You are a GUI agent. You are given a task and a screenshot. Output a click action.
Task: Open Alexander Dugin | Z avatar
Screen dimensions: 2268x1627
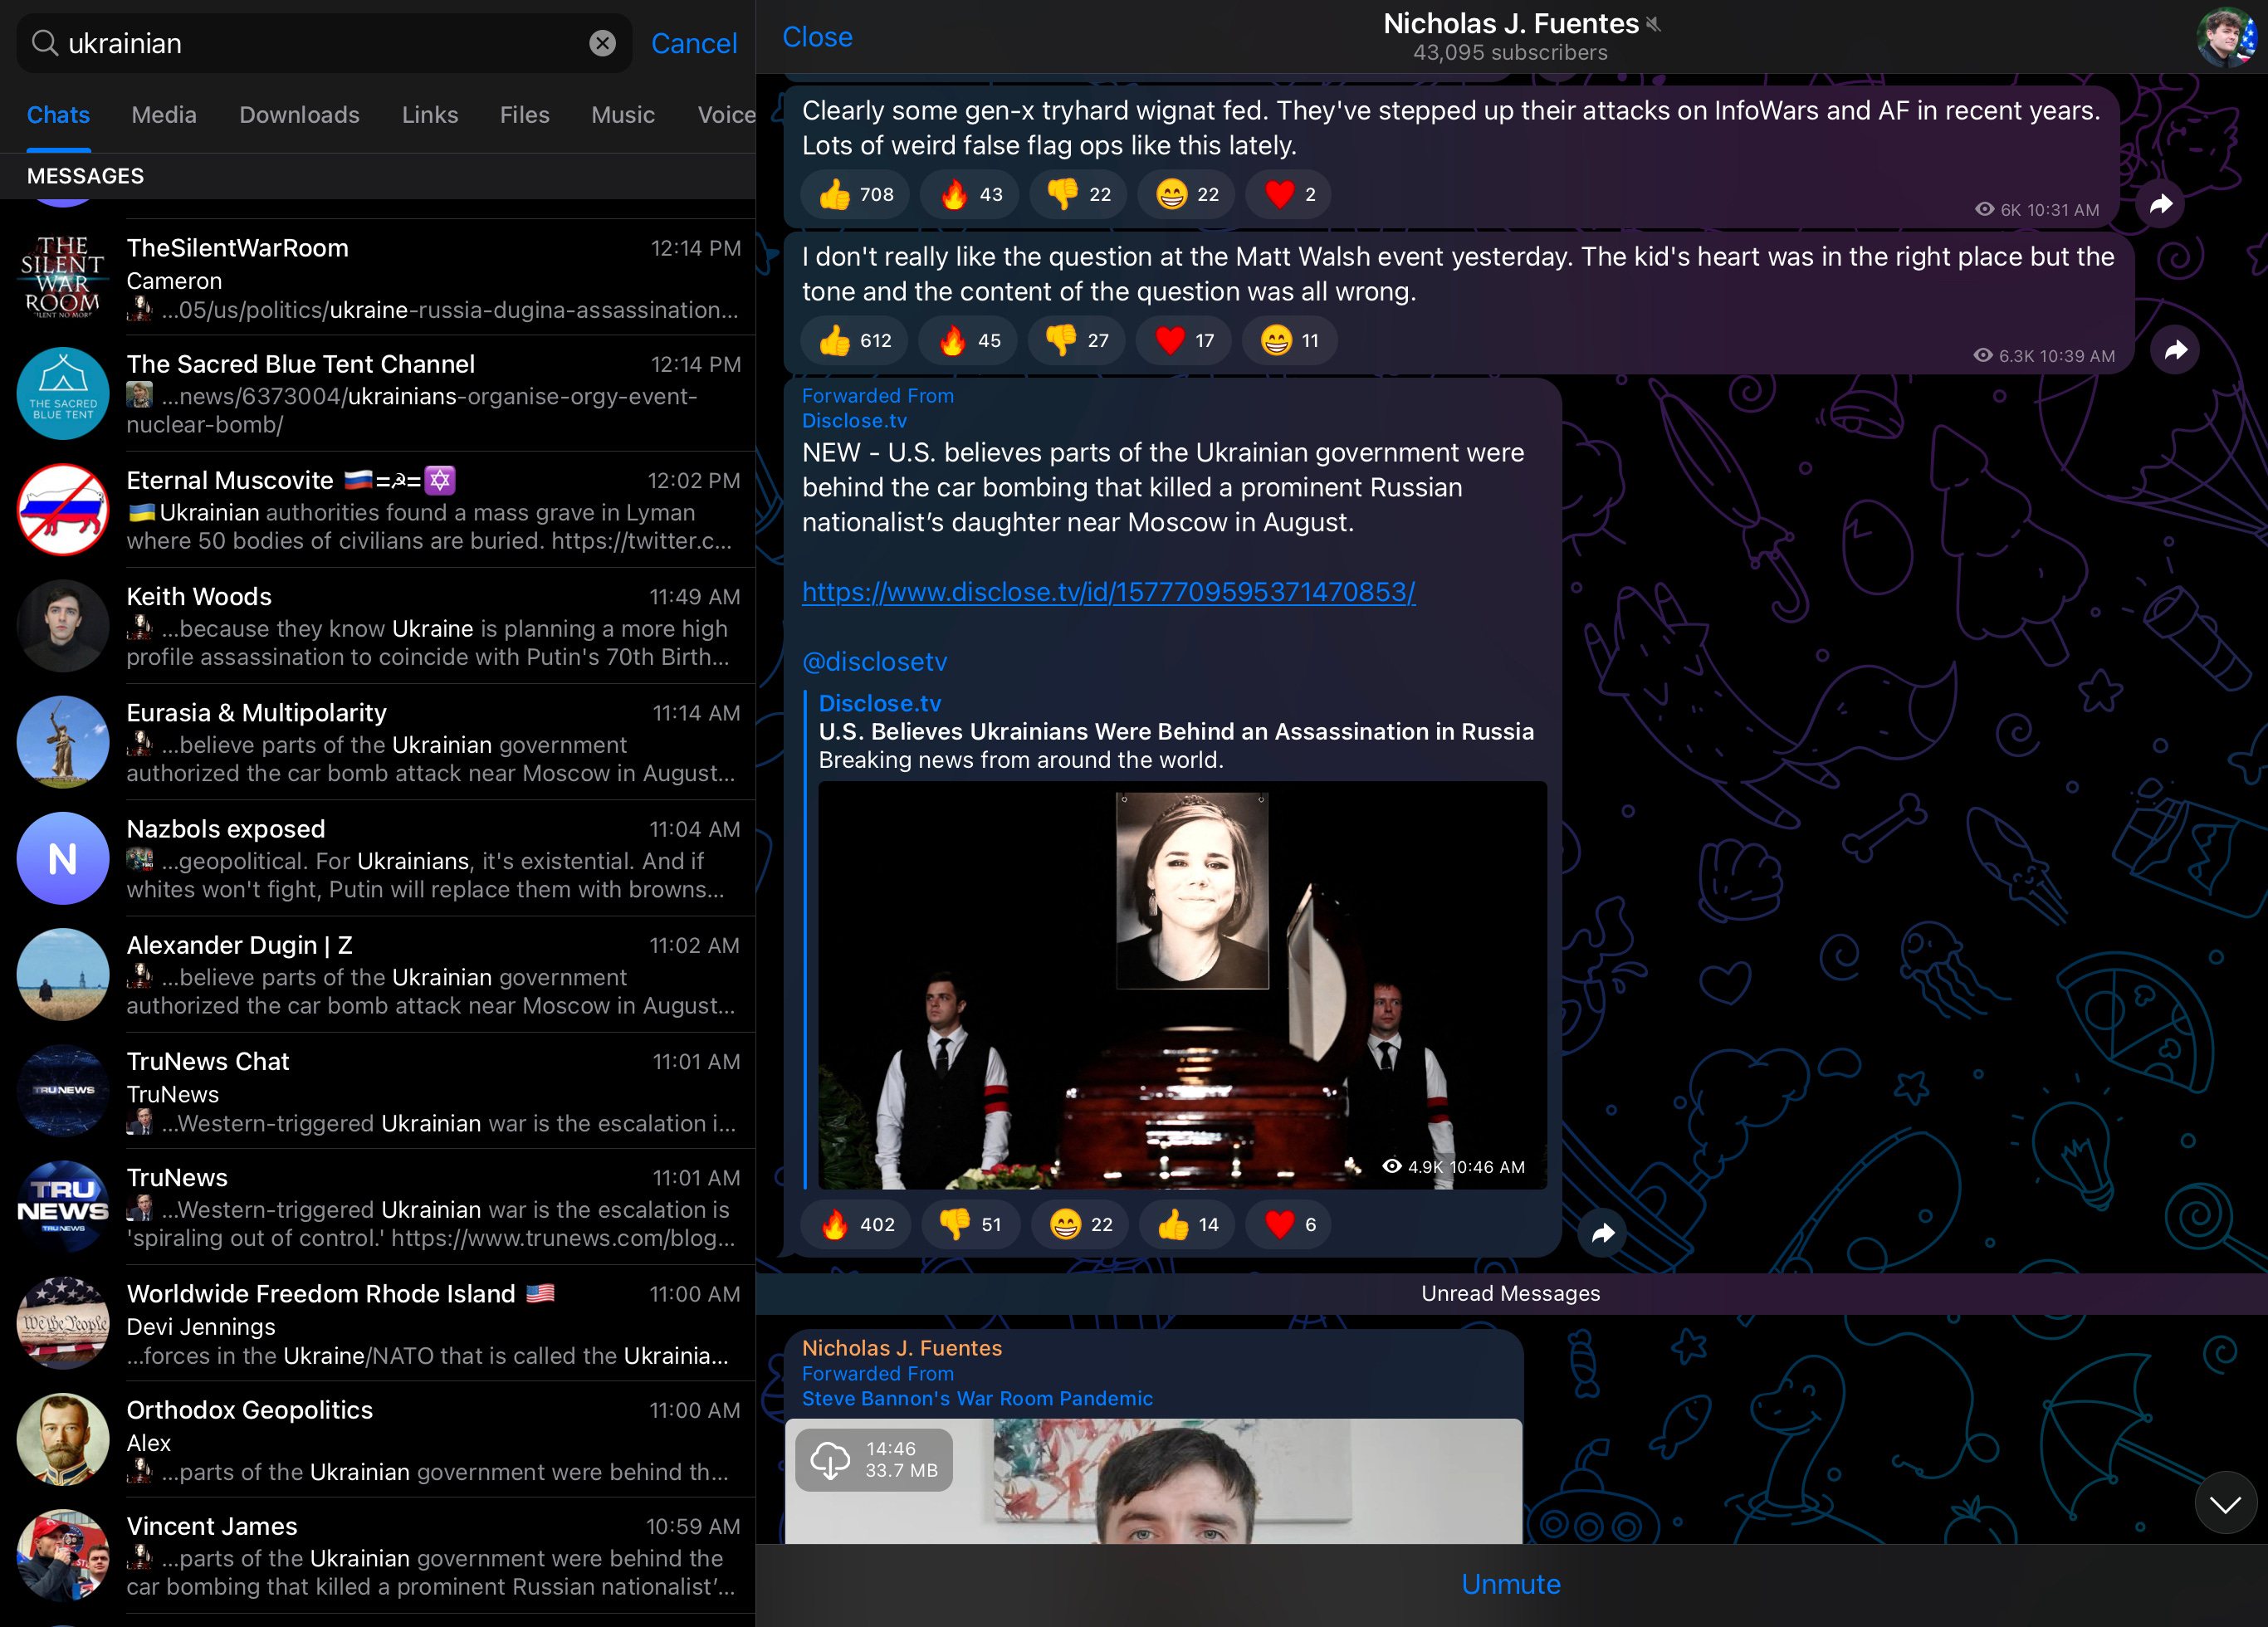63,974
